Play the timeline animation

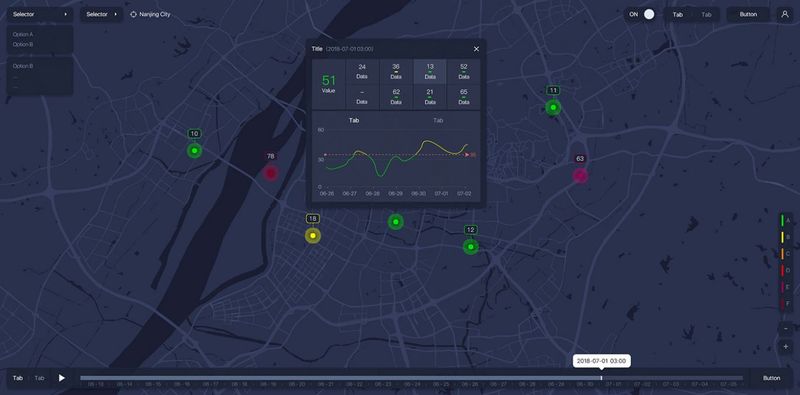point(62,378)
